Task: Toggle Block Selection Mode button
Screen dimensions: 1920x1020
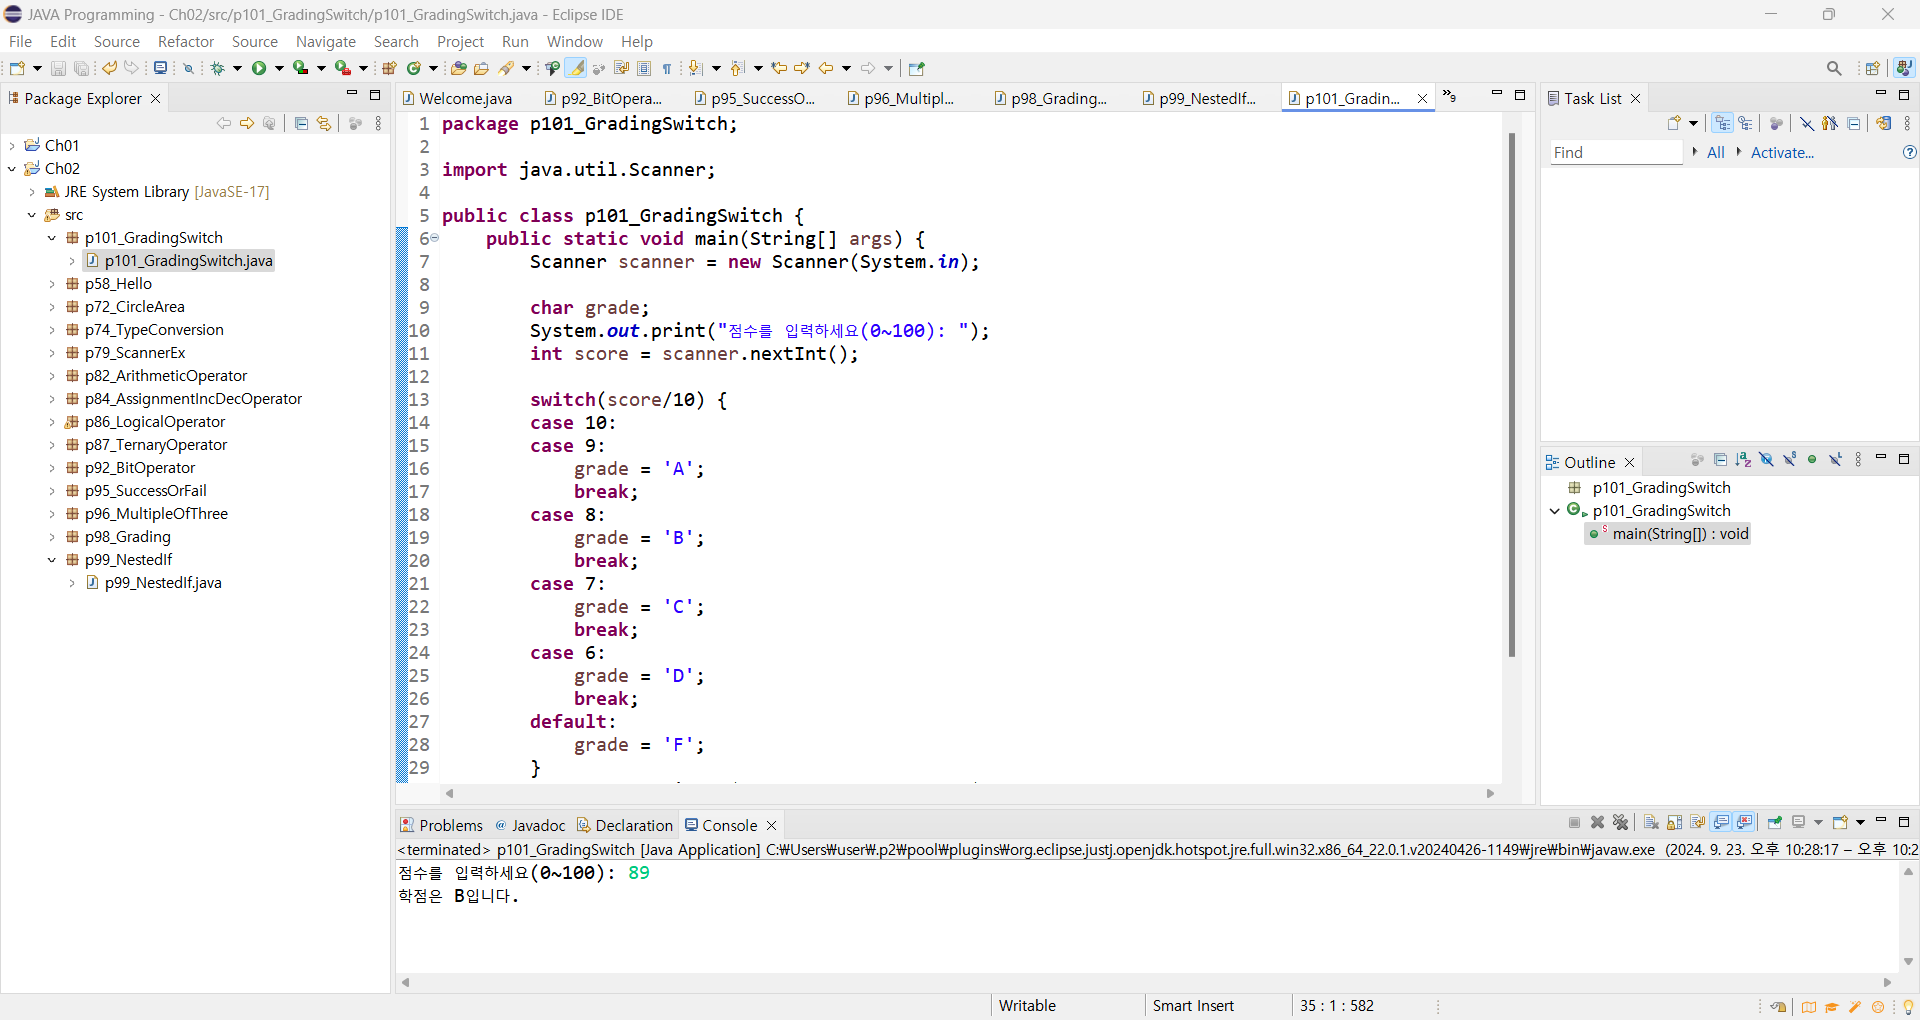Action: pos(644,68)
